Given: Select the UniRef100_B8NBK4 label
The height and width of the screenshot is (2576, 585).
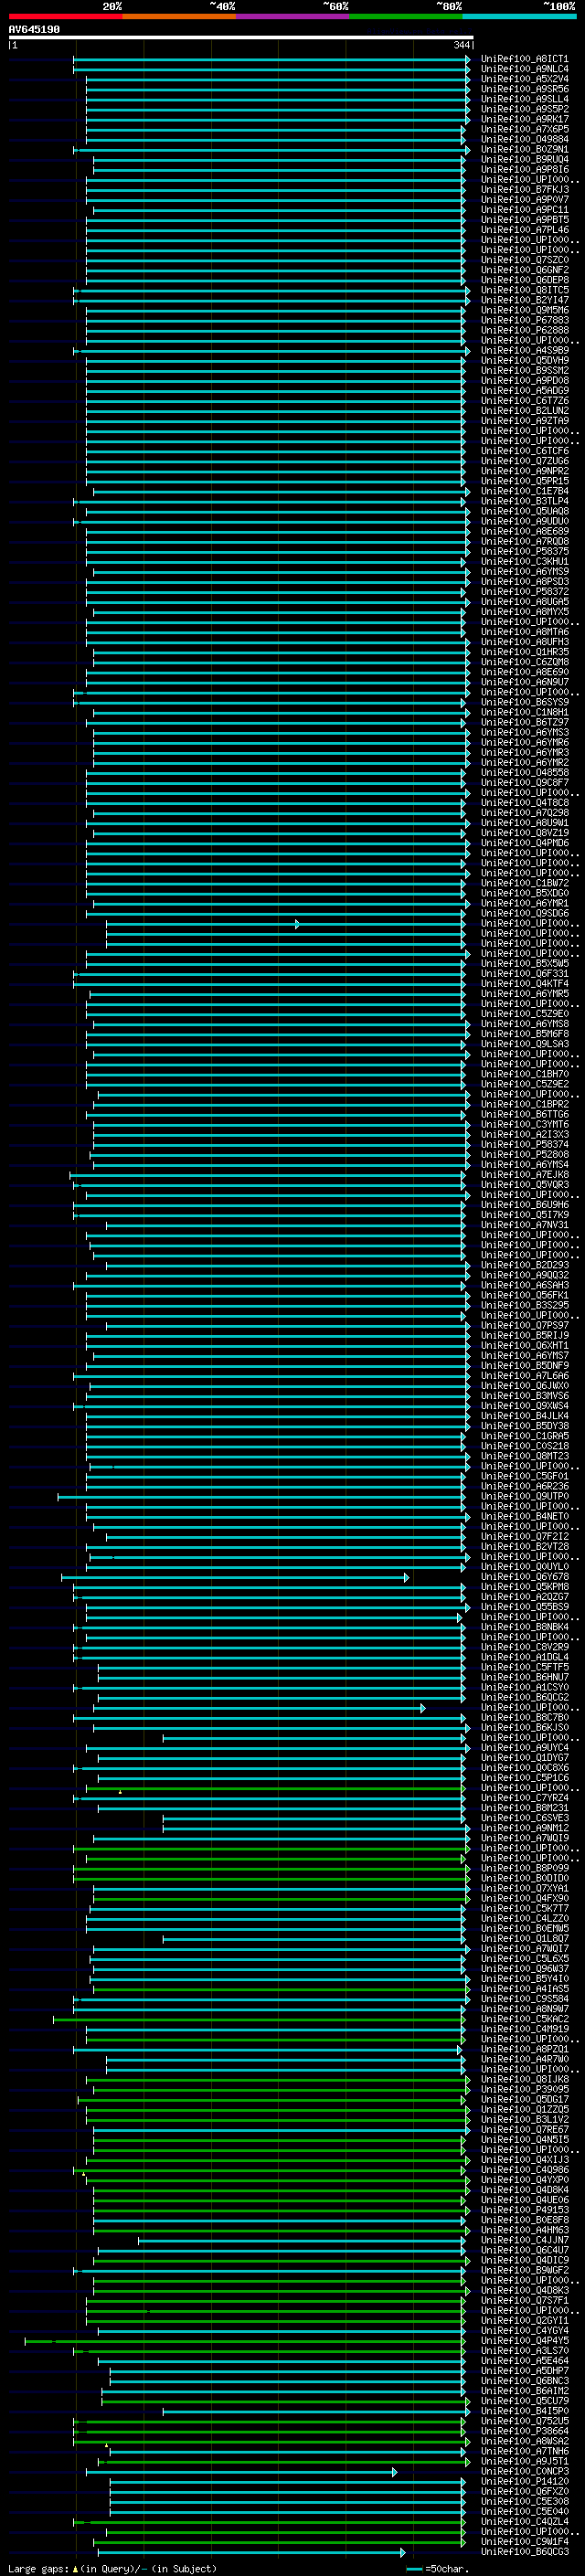Looking at the screenshot, I should point(524,1627).
